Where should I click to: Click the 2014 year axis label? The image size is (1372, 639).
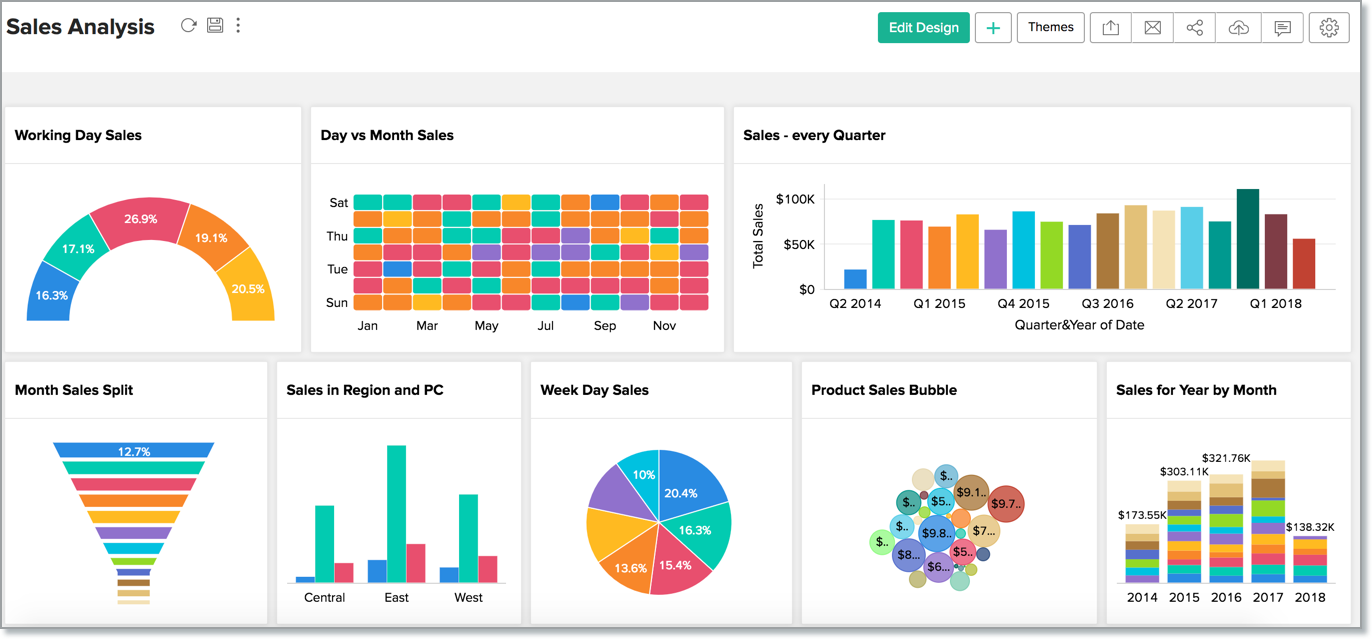[x=1142, y=597]
